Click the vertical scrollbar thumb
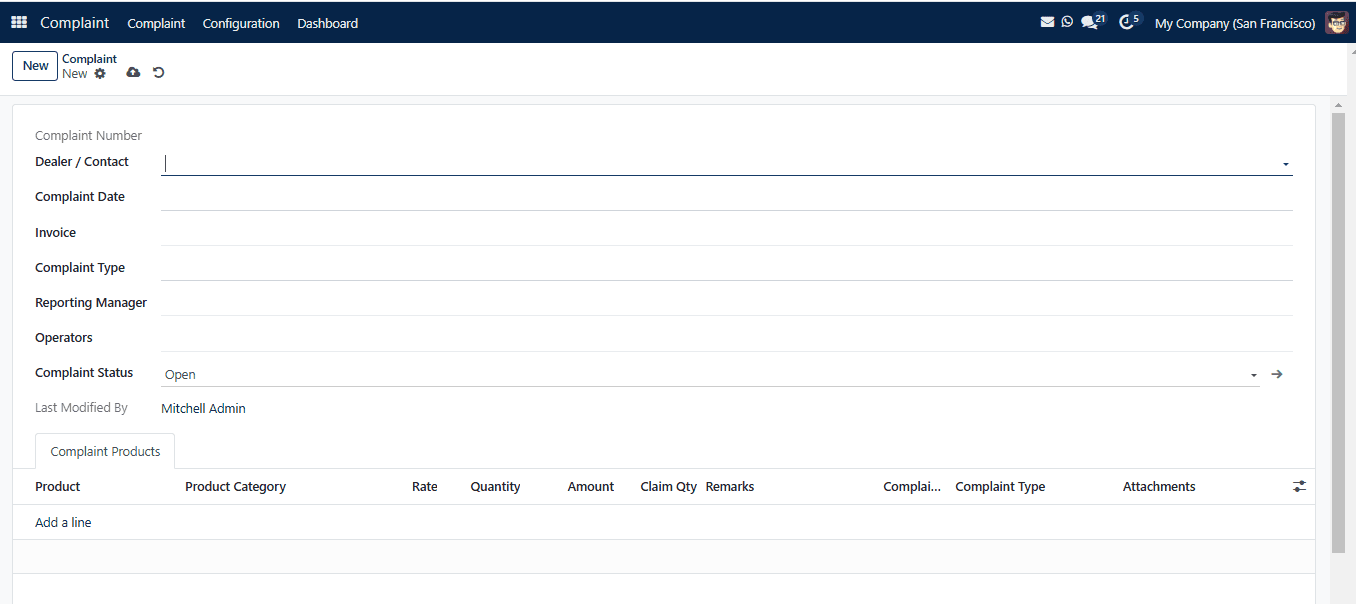This screenshot has height=604, width=1356. (x=1339, y=332)
